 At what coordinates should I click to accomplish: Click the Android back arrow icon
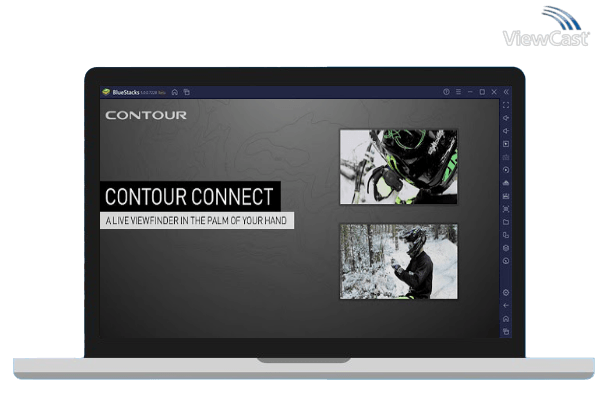506,306
